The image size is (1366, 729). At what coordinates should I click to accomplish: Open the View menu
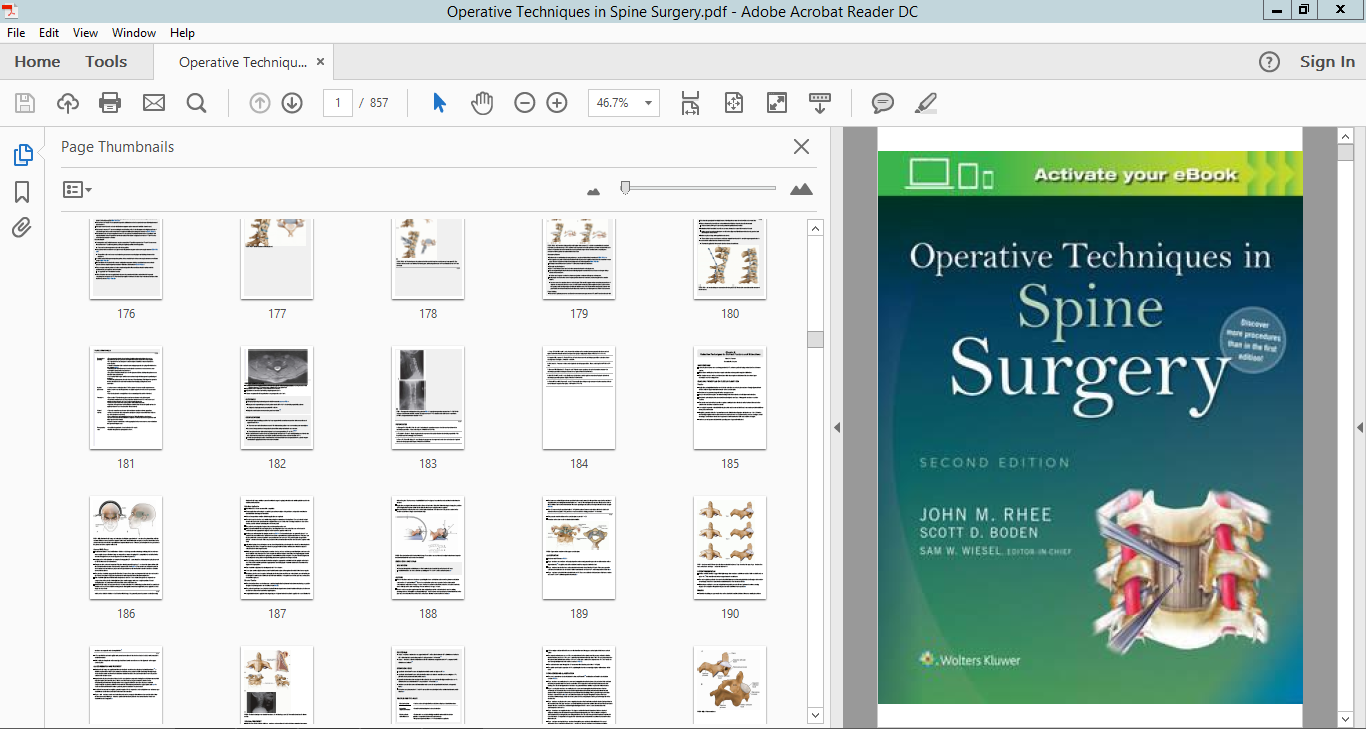tap(85, 33)
